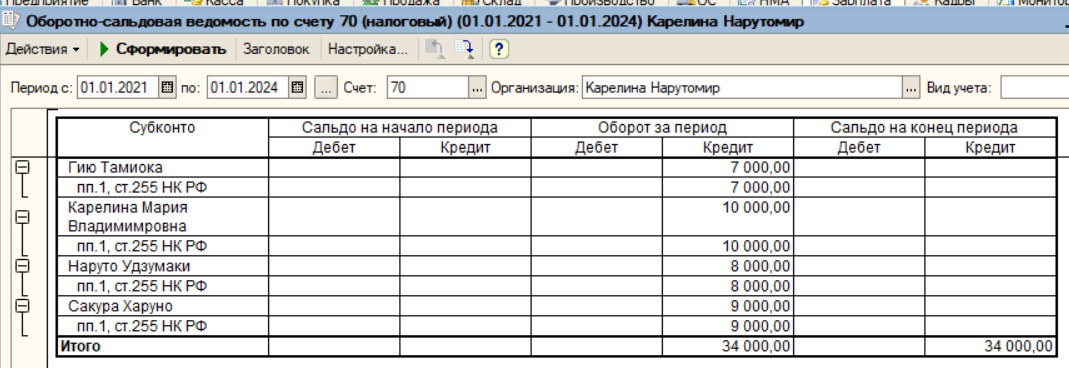Toggle the Заголовок header button
The image size is (1069, 368).
(276, 49)
